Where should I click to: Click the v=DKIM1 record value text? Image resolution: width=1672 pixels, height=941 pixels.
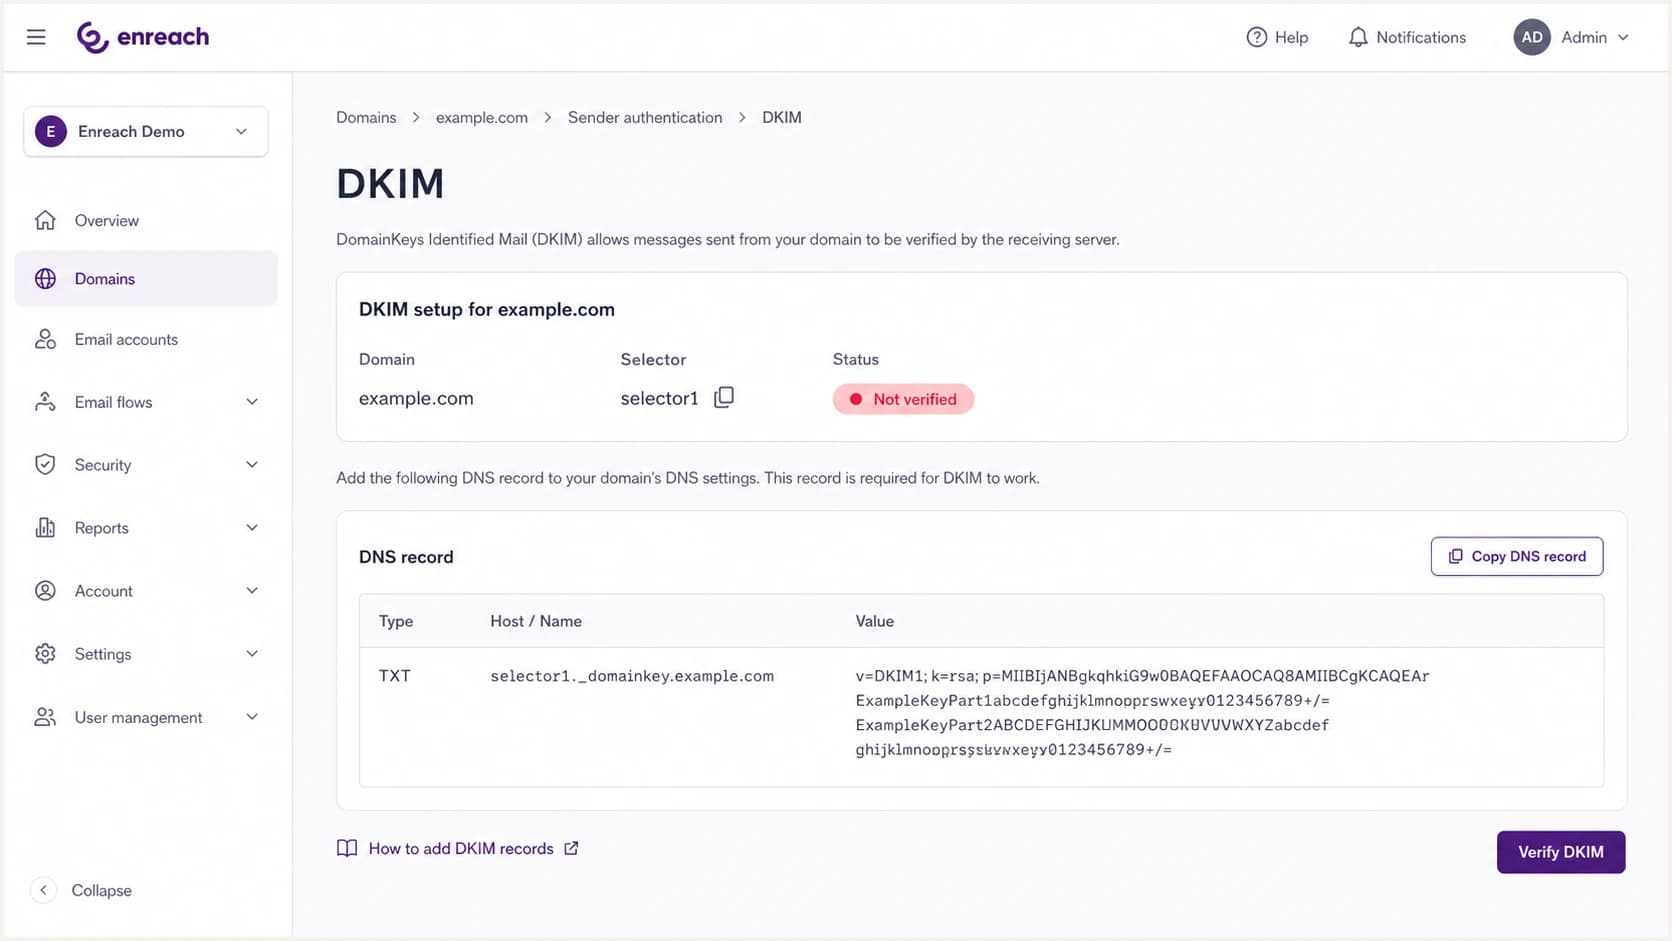1142,712
